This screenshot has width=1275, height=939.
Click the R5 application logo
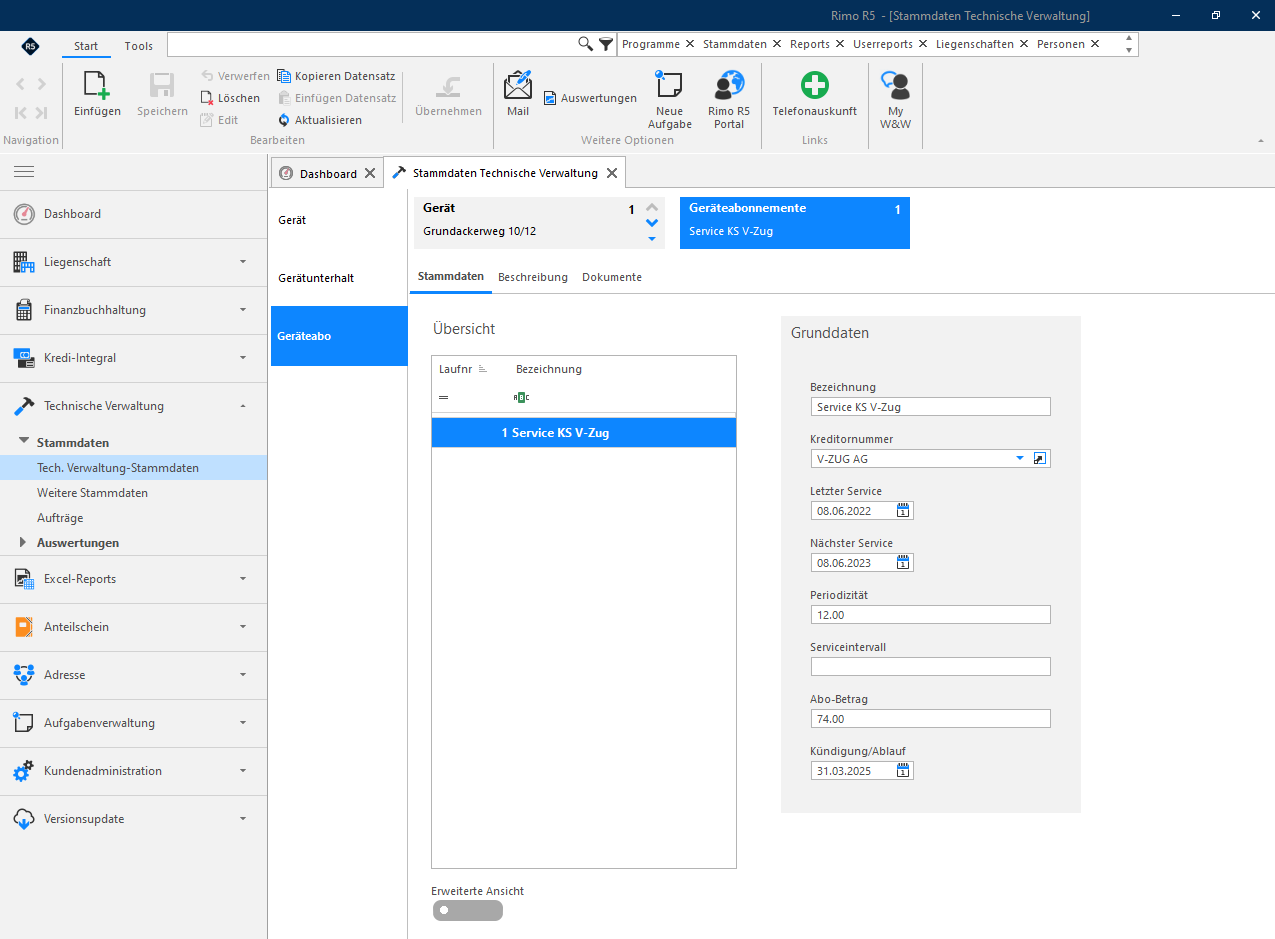coord(31,46)
